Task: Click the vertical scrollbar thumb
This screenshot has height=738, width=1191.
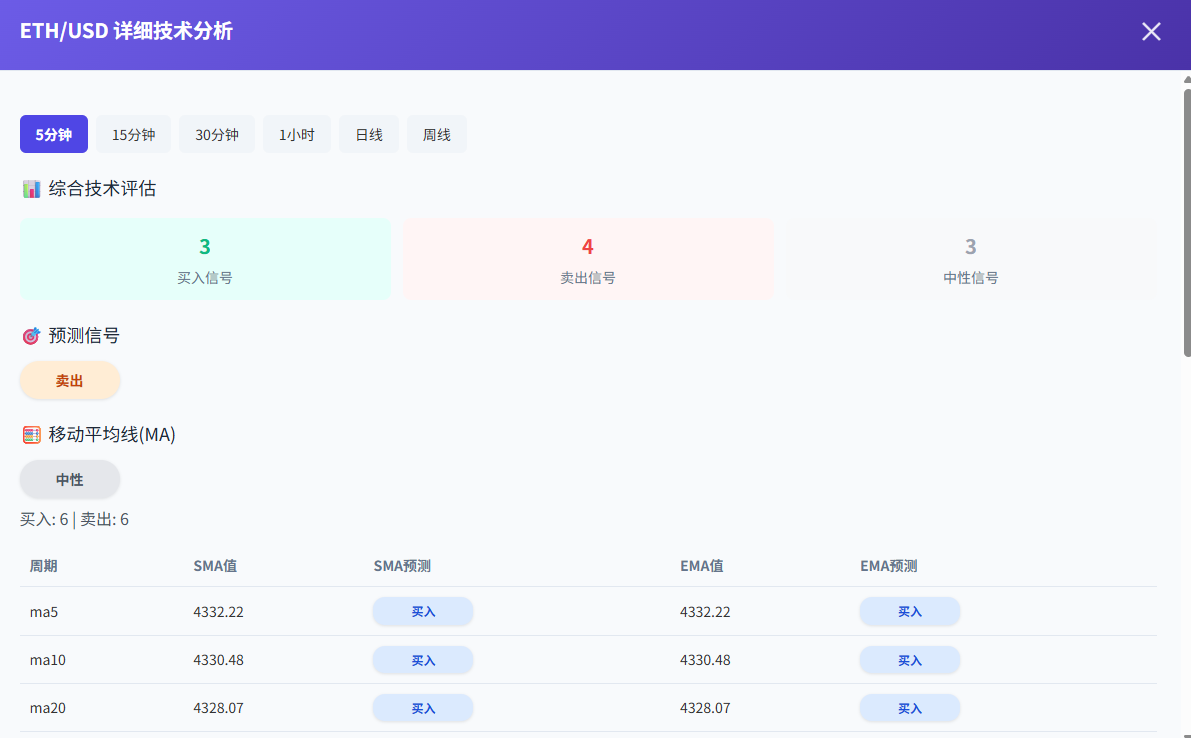Action: pyautogui.click(x=1186, y=220)
